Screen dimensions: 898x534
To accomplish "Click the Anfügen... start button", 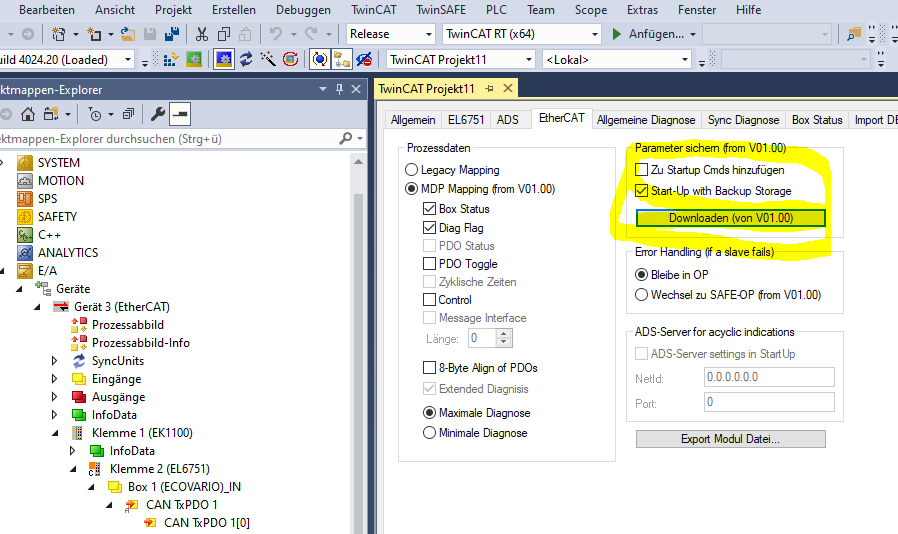I will (x=656, y=34).
